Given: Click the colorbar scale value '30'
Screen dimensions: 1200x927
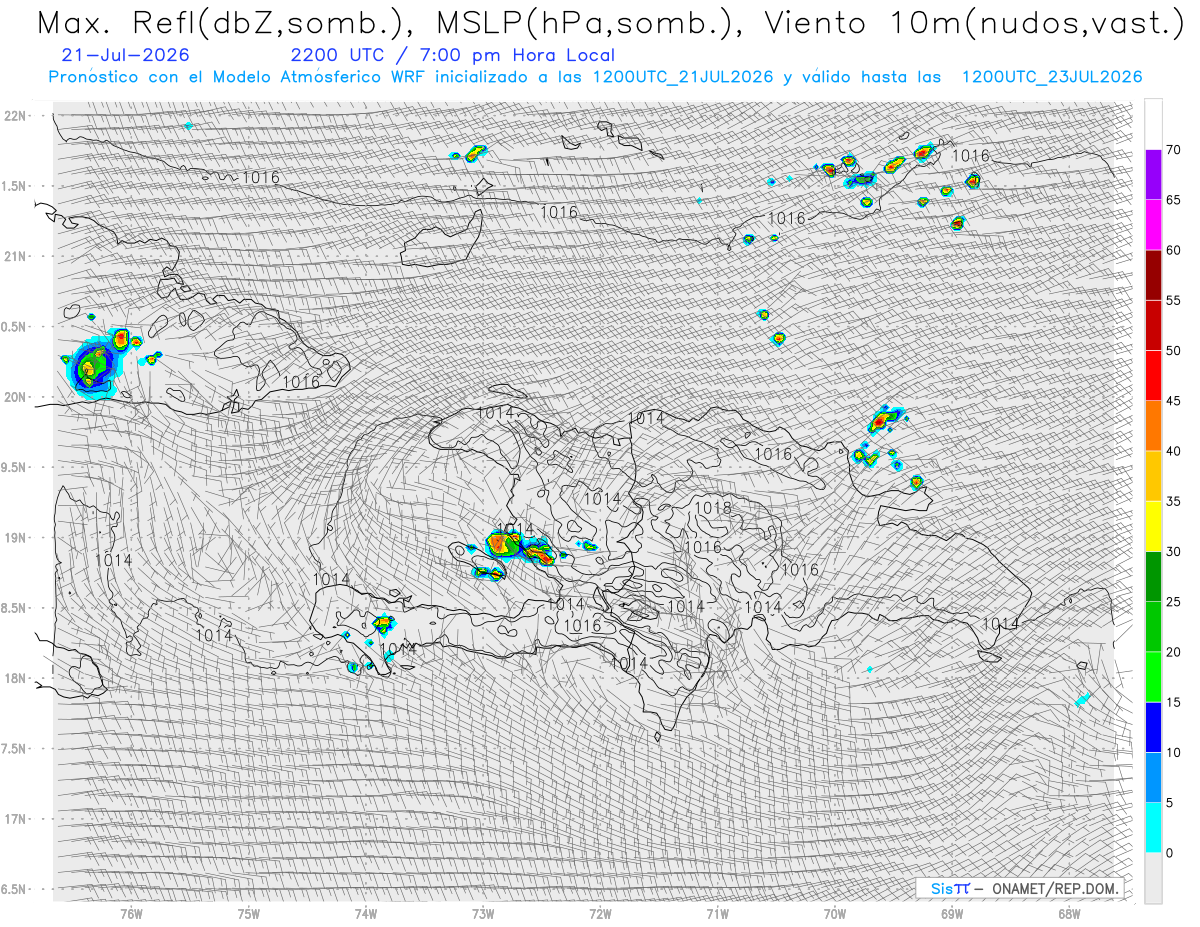Looking at the screenshot, I should click(x=1174, y=551).
